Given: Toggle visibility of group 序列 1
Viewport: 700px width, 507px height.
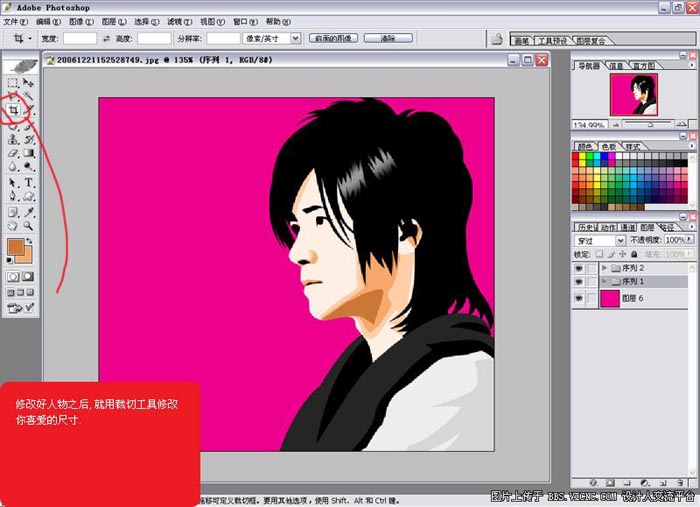Looking at the screenshot, I should tap(579, 282).
